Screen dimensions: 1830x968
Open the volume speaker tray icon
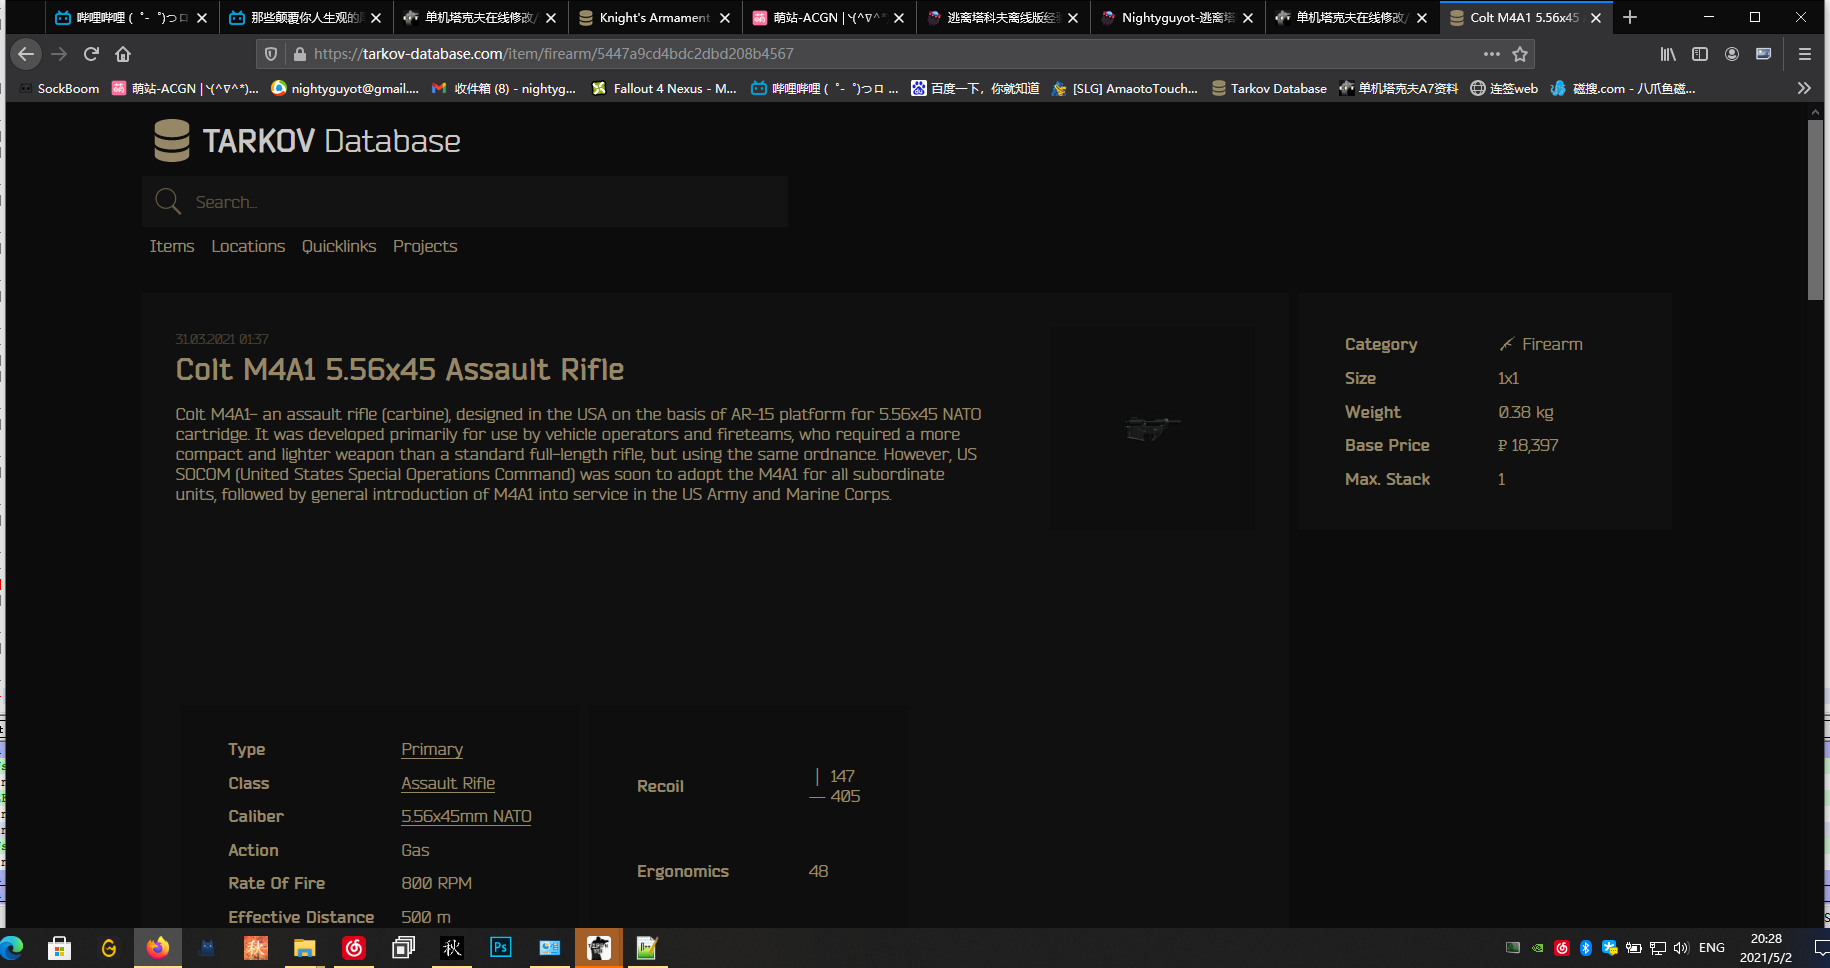tap(1681, 947)
